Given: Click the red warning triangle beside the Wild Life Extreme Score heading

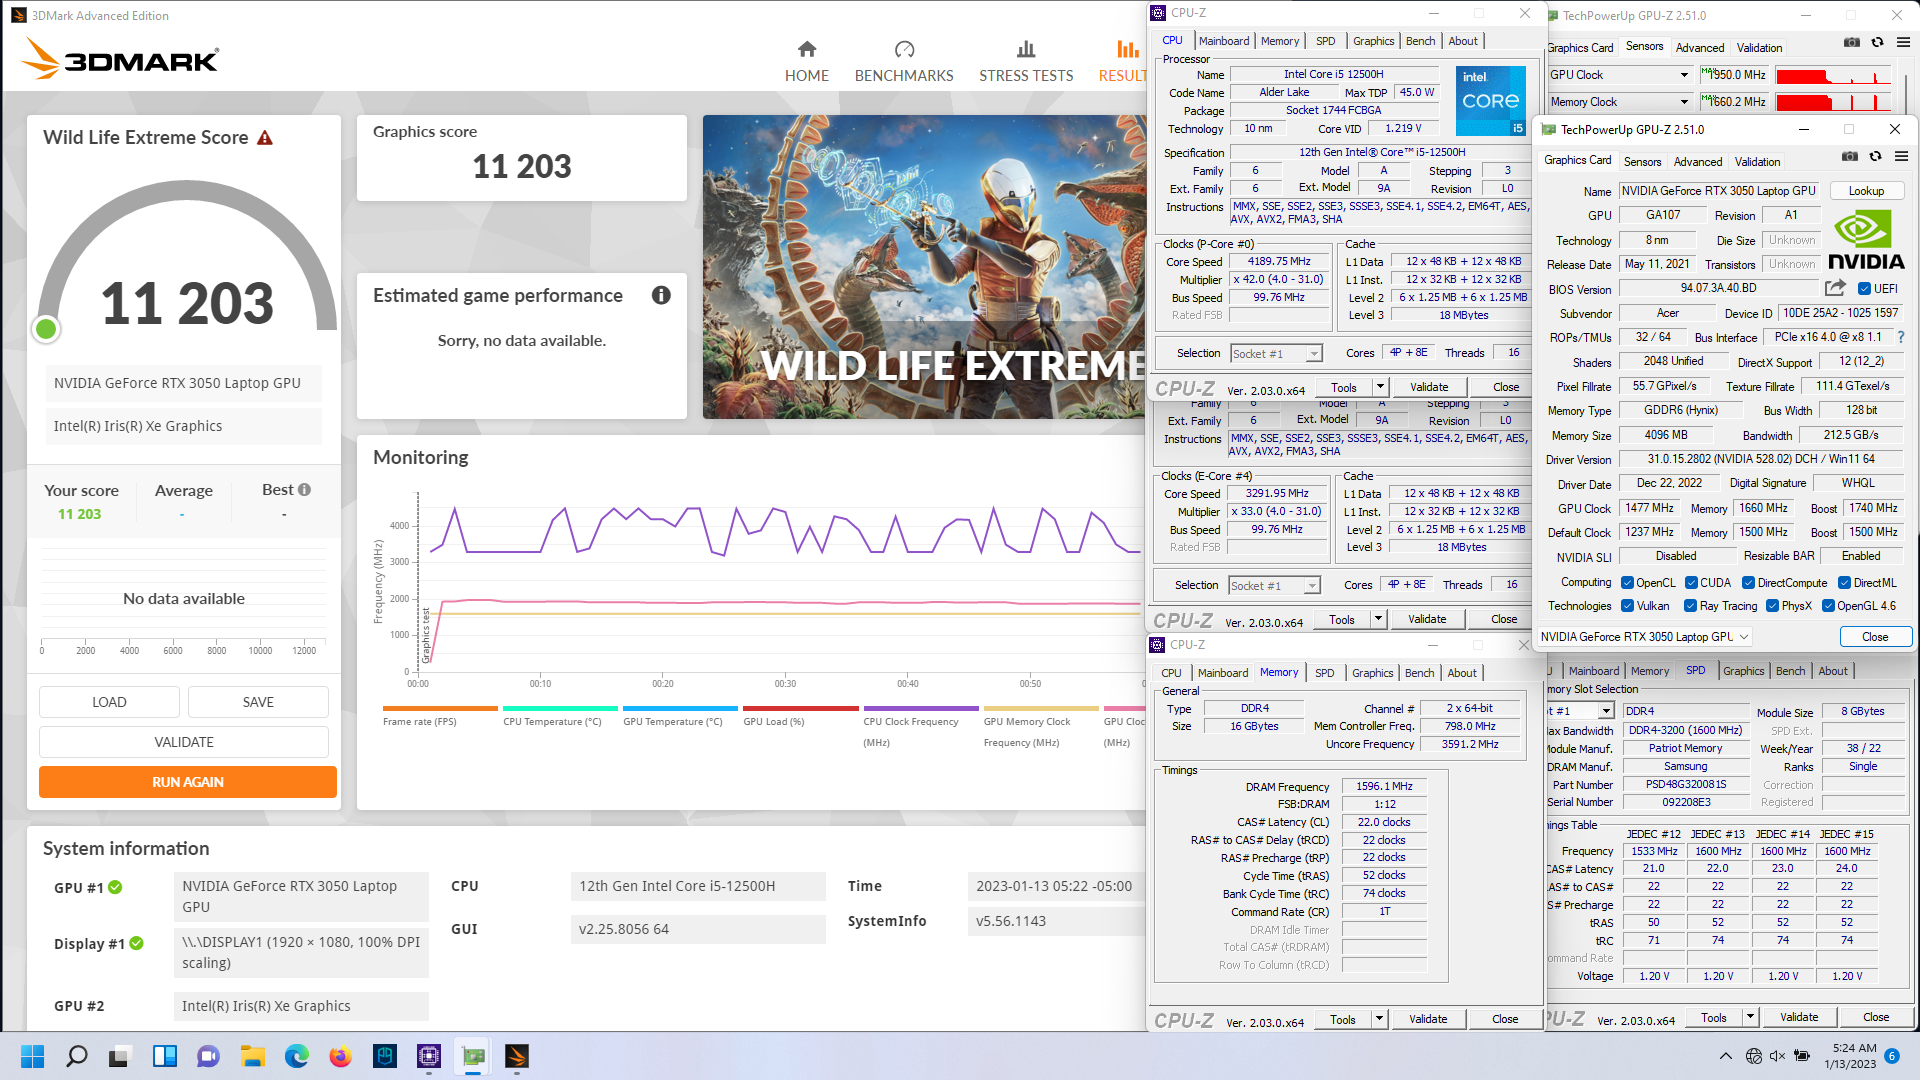Looking at the screenshot, I should 265,138.
